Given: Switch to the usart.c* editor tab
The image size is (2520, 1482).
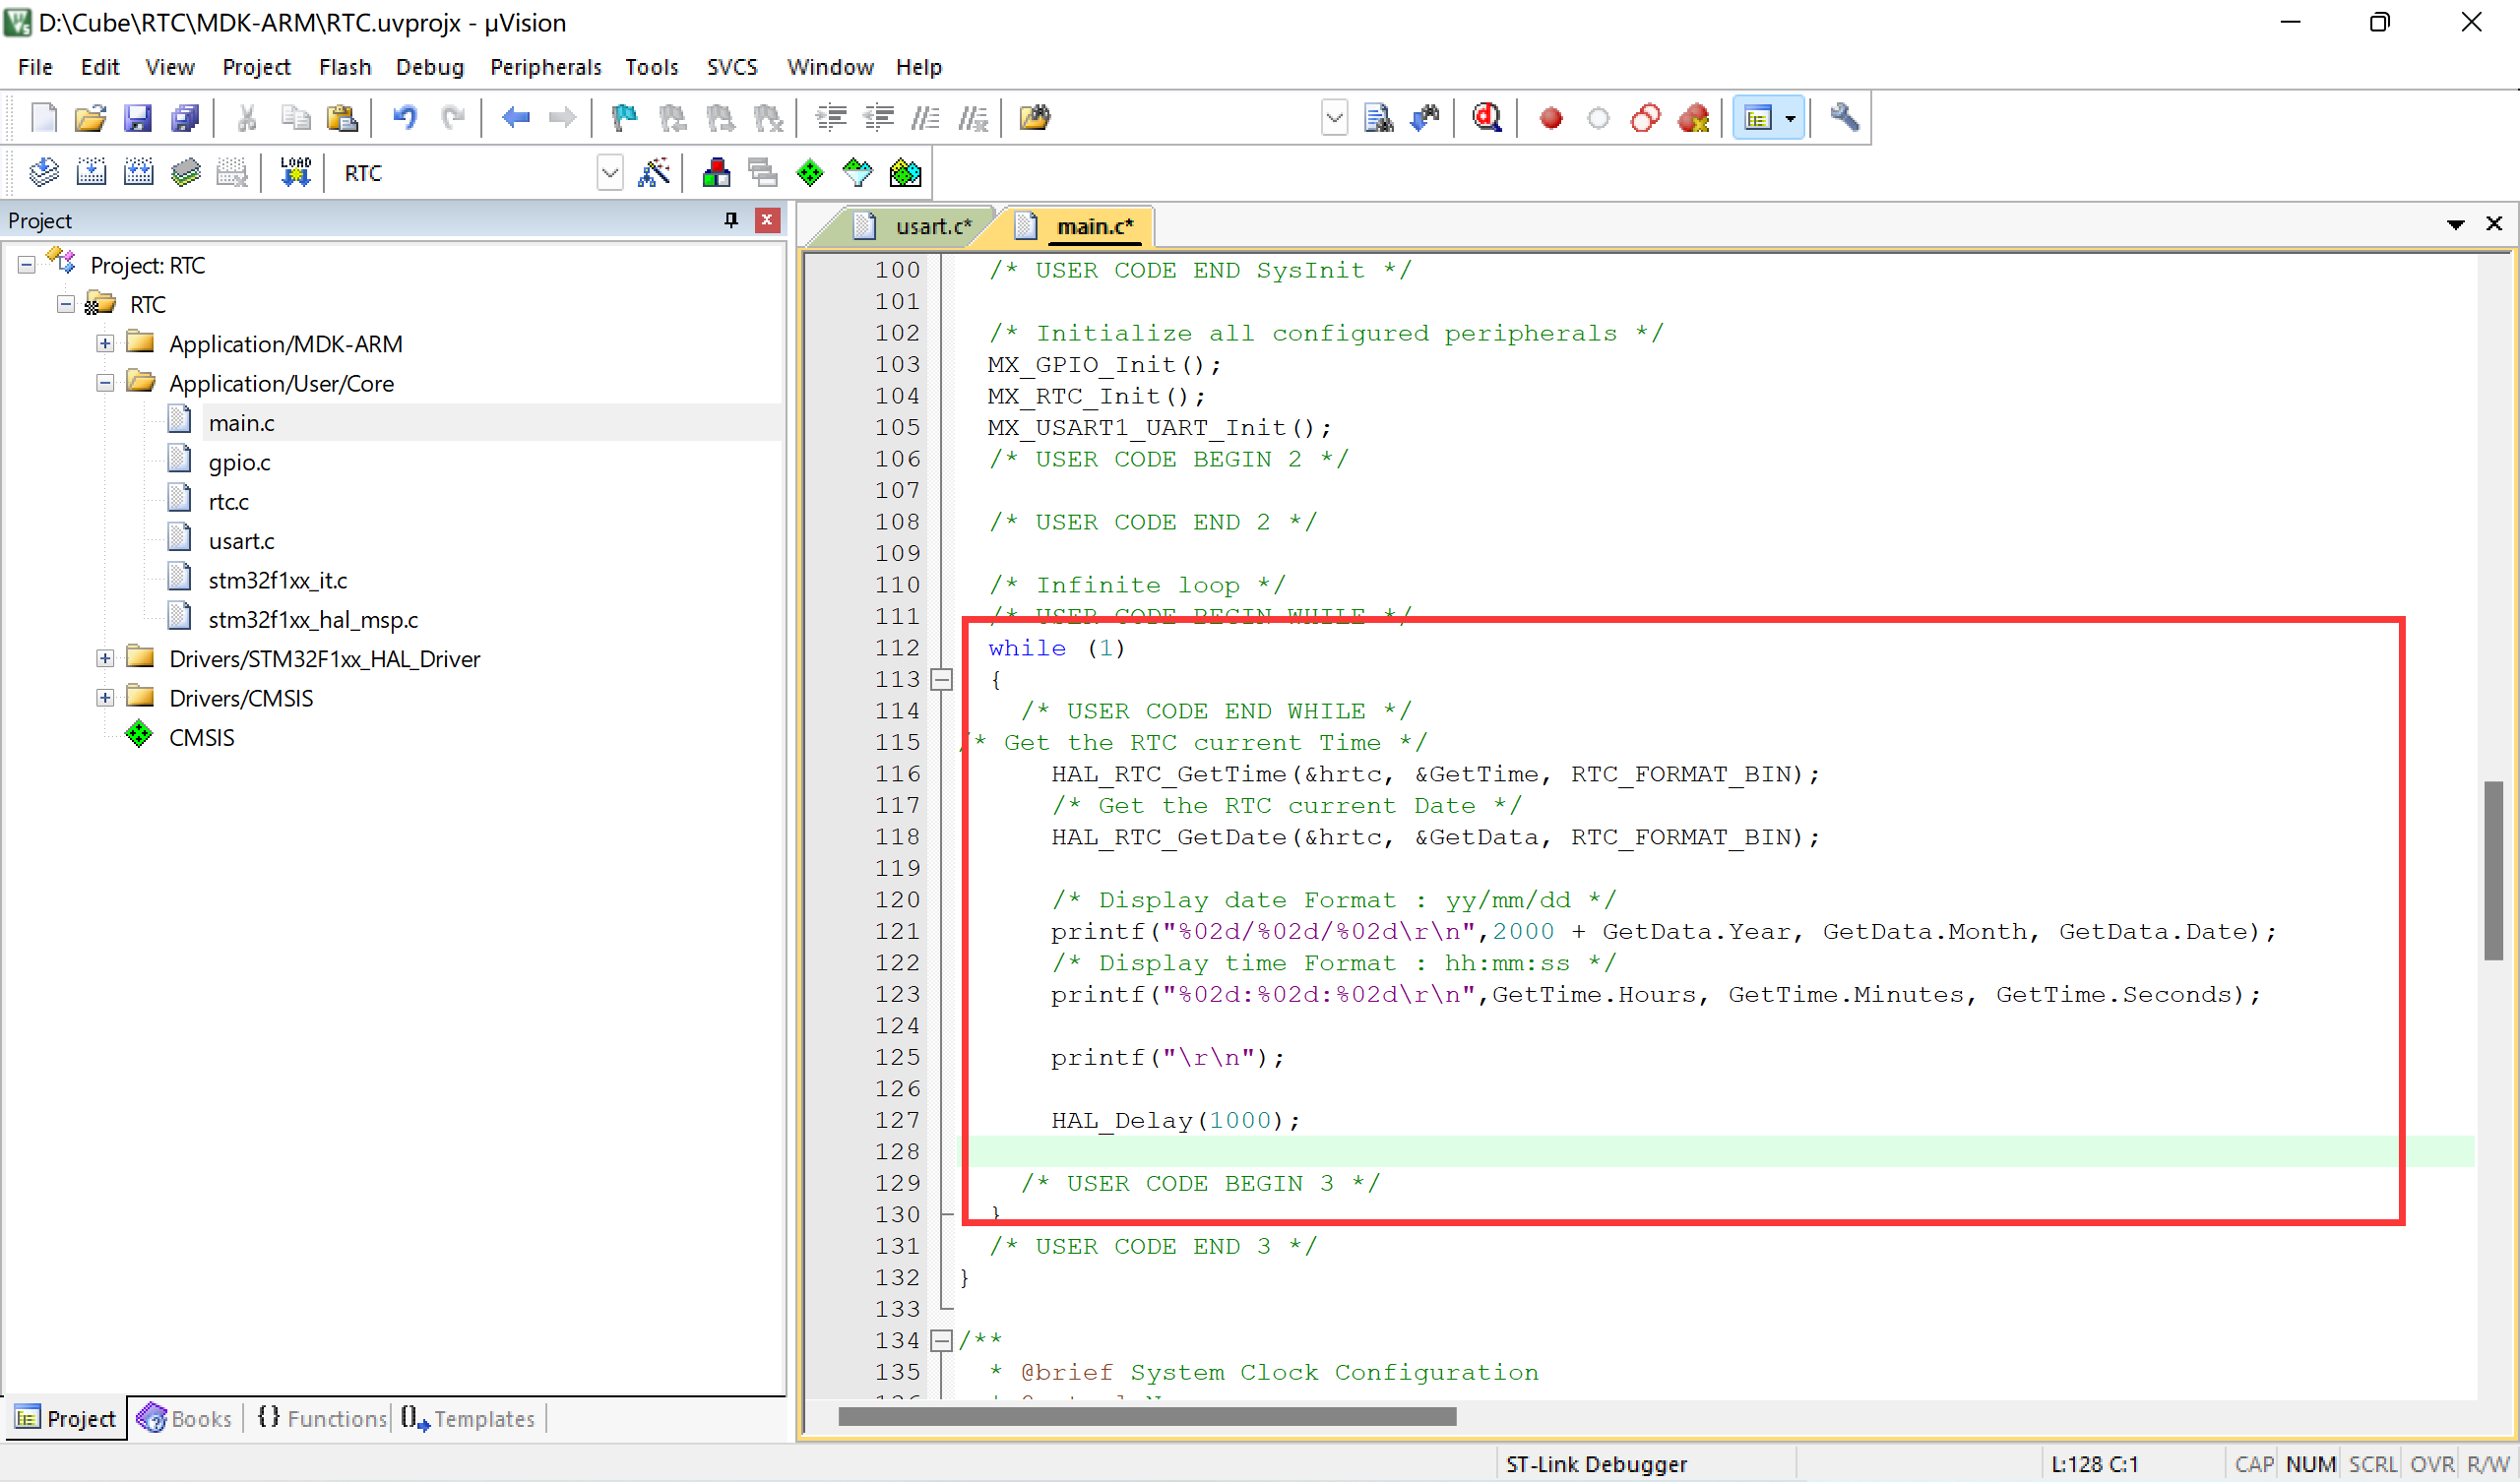Looking at the screenshot, I should click(x=932, y=227).
